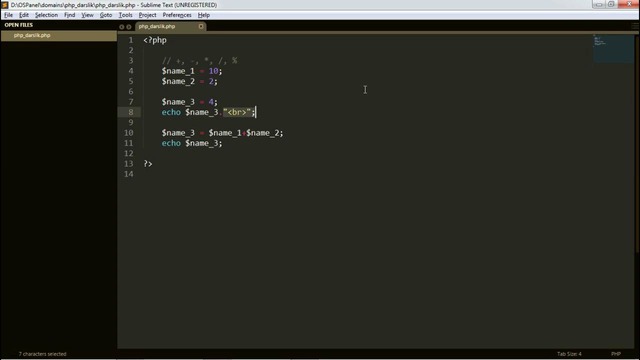Close the php_darslik.php tab
This screenshot has height=360, width=640.
[x=201, y=27]
